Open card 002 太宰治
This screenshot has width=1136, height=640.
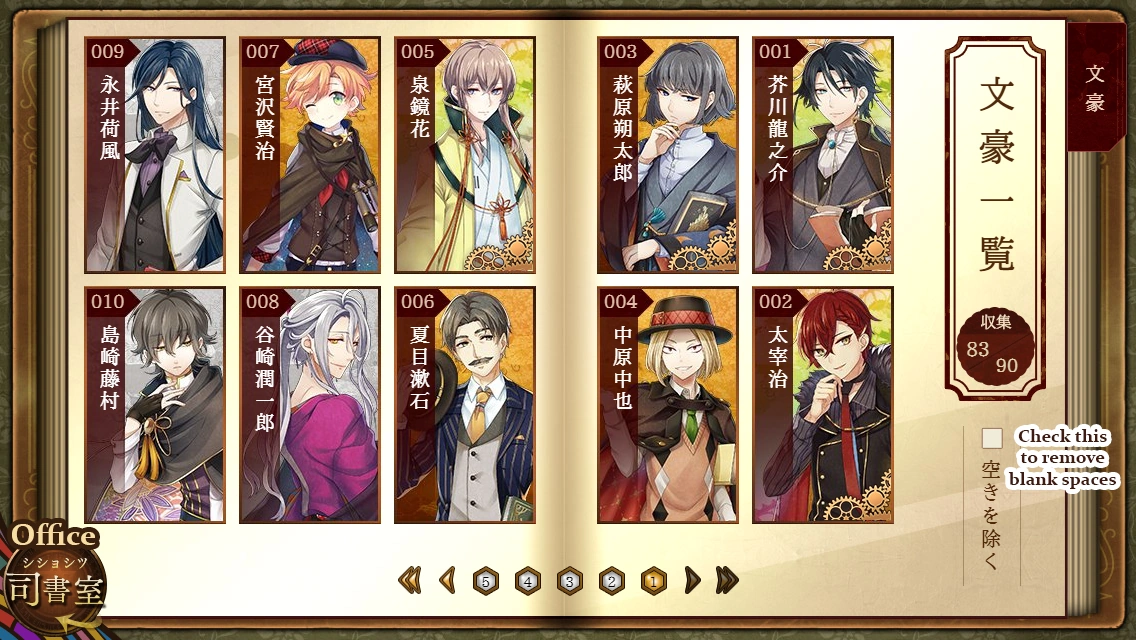click(822, 404)
